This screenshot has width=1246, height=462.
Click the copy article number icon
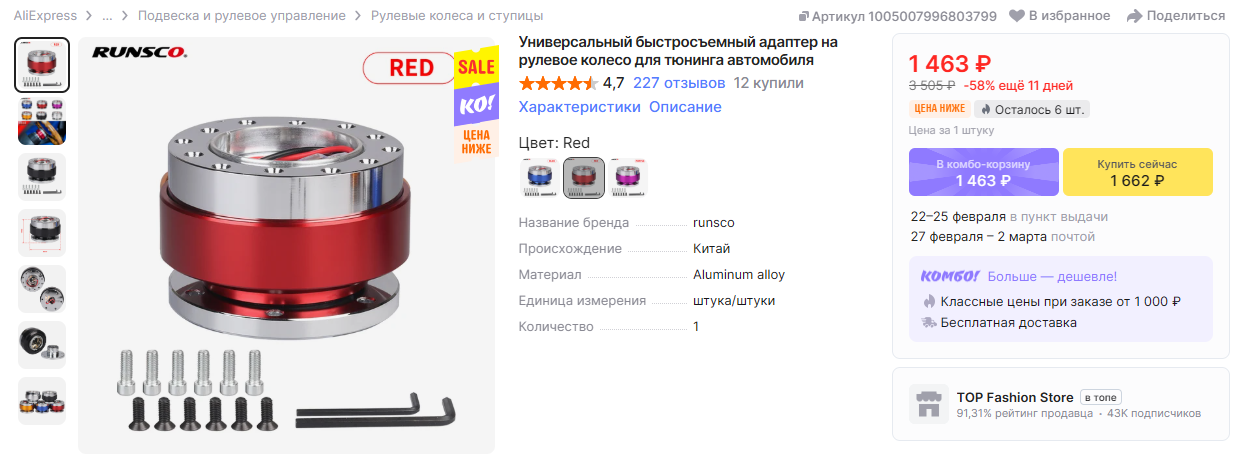pyautogui.click(x=803, y=16)
